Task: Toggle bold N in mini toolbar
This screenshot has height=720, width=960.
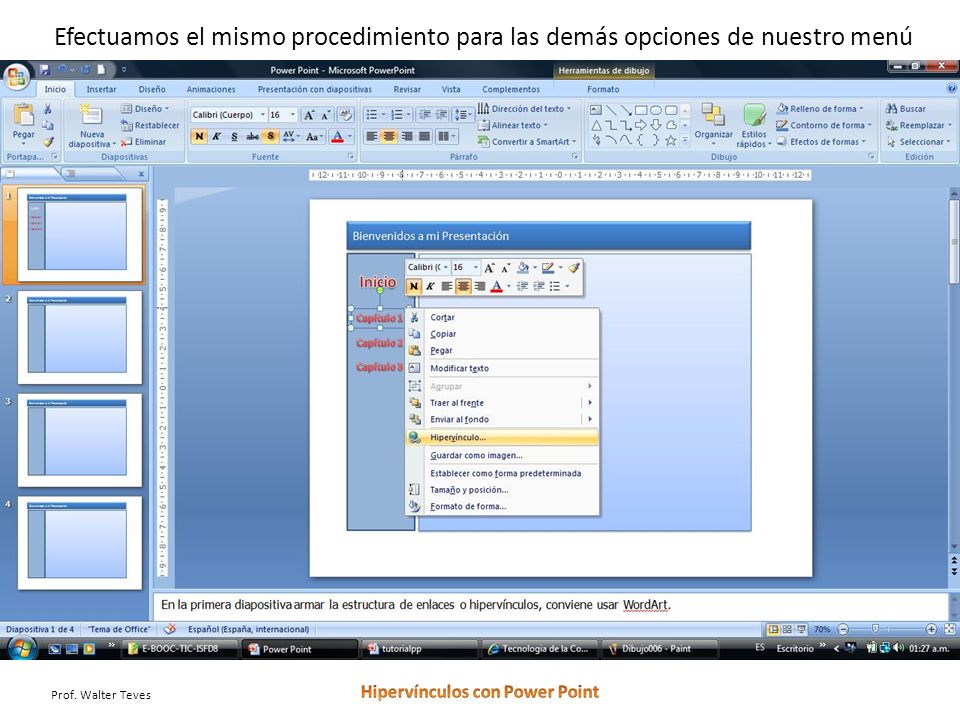Action: coord(414,287)
